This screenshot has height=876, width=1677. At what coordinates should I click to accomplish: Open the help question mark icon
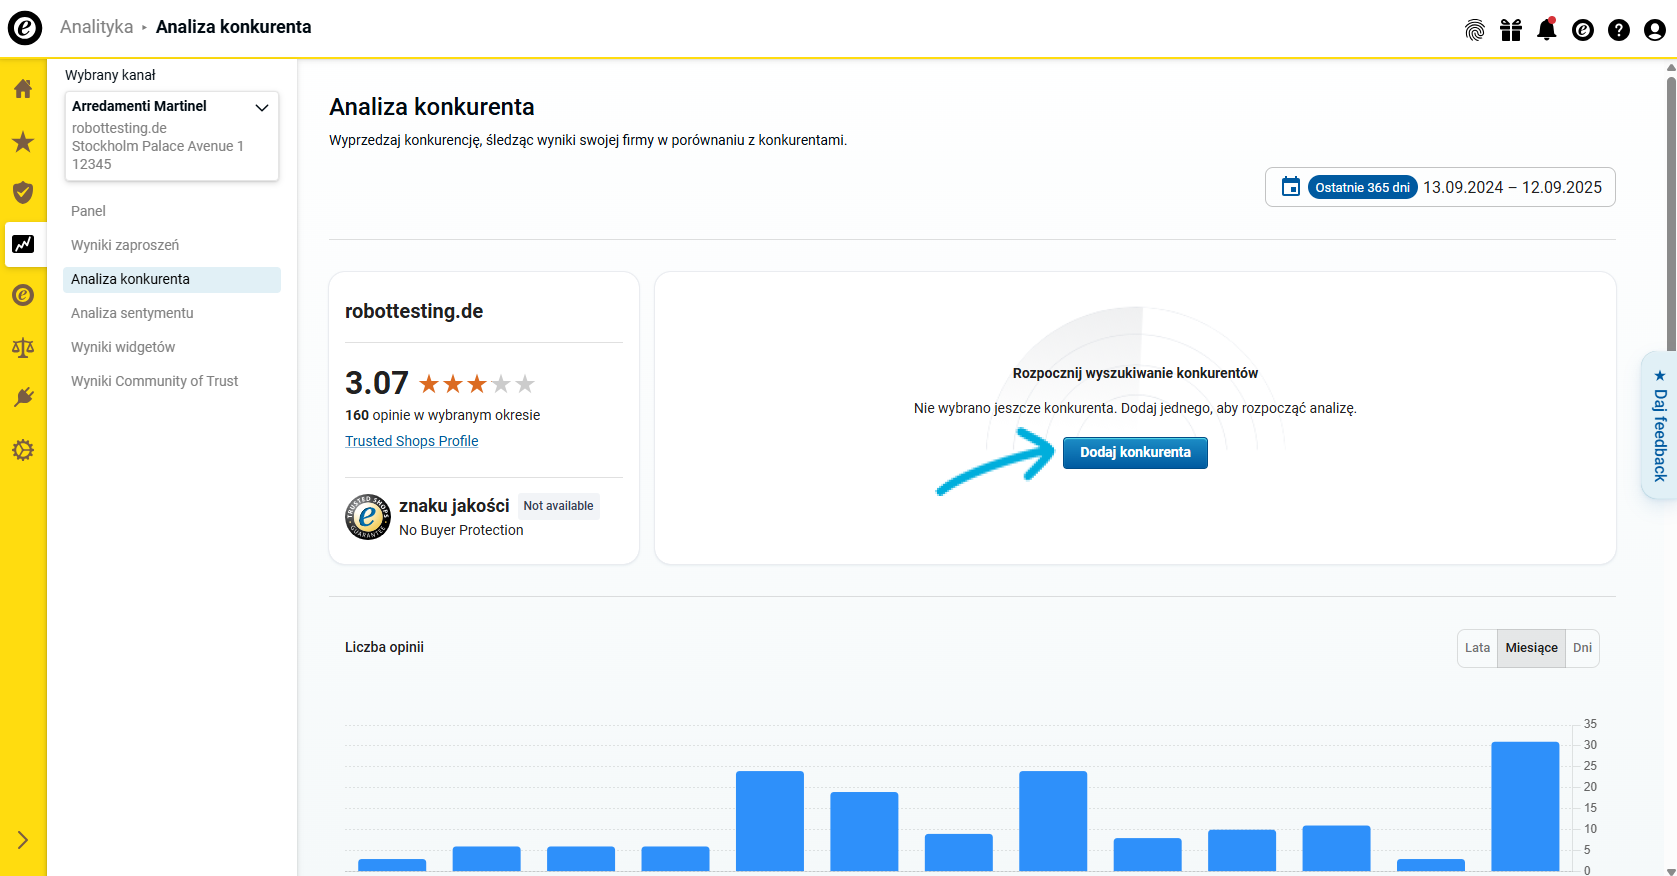[x=1618, y=30]
